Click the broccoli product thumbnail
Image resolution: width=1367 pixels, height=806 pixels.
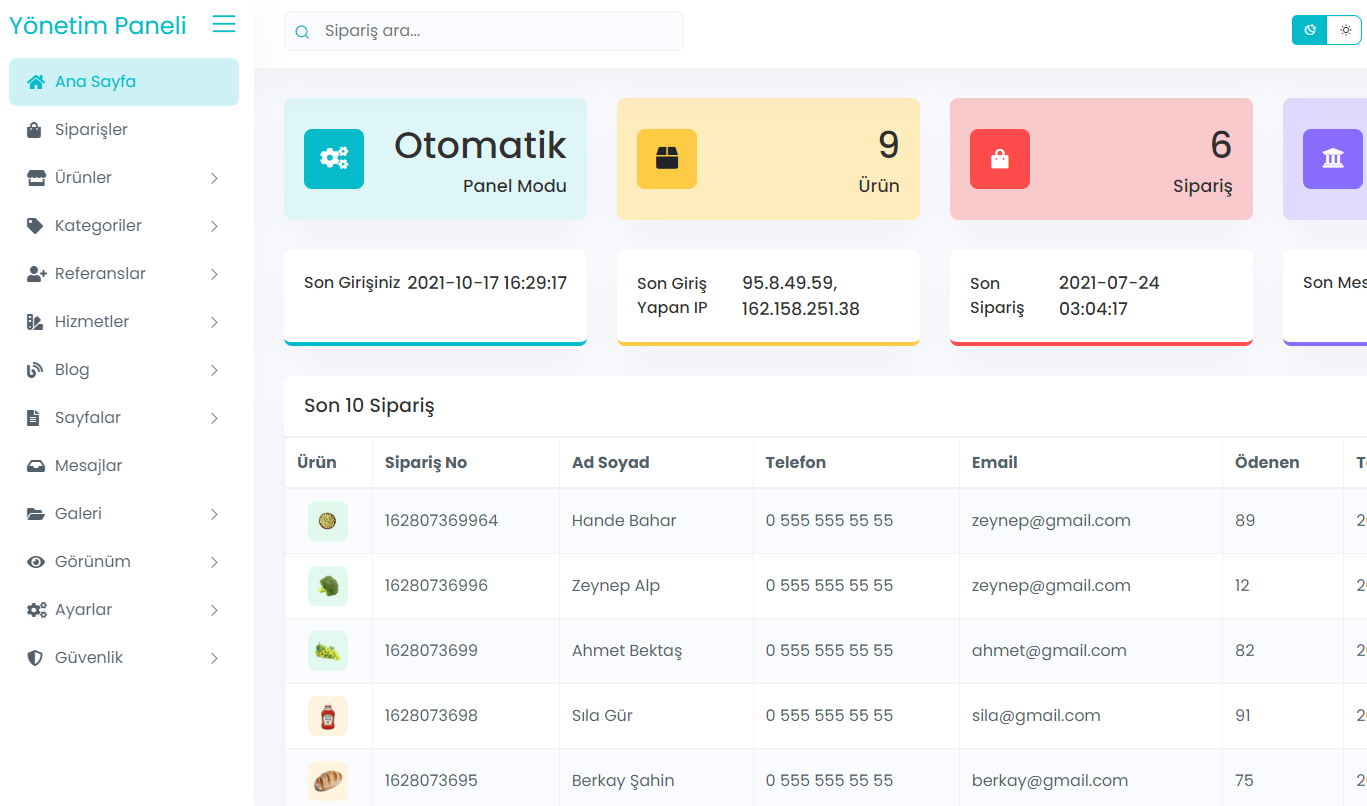tap(328, 586)
